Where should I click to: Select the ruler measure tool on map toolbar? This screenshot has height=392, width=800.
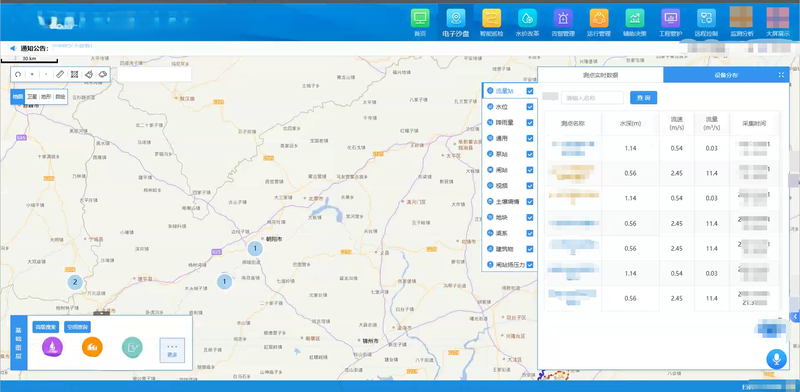pyautogui.click(x=60, y=75)
